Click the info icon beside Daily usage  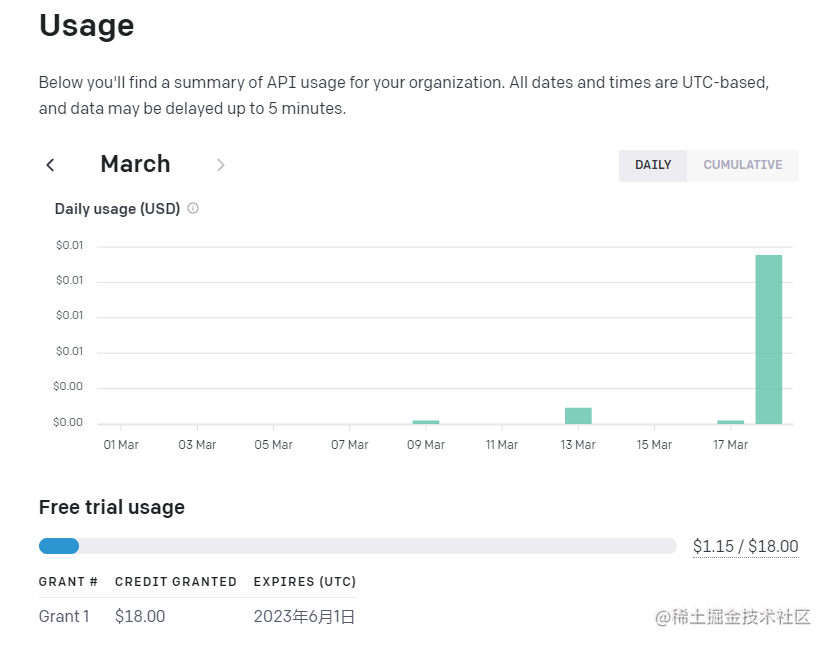193,209
